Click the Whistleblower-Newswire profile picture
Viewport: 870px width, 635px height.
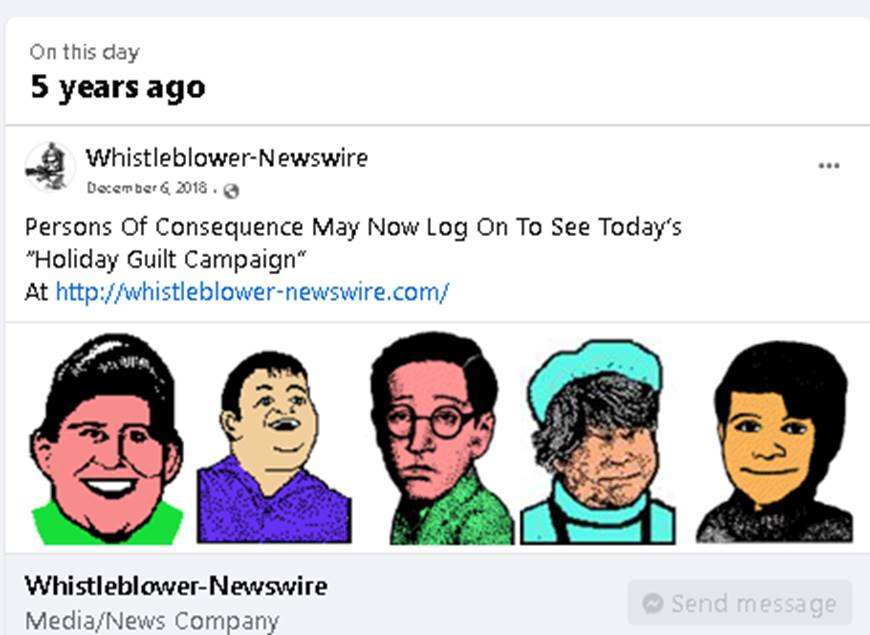pyautogui.click(x=50, y=167)
